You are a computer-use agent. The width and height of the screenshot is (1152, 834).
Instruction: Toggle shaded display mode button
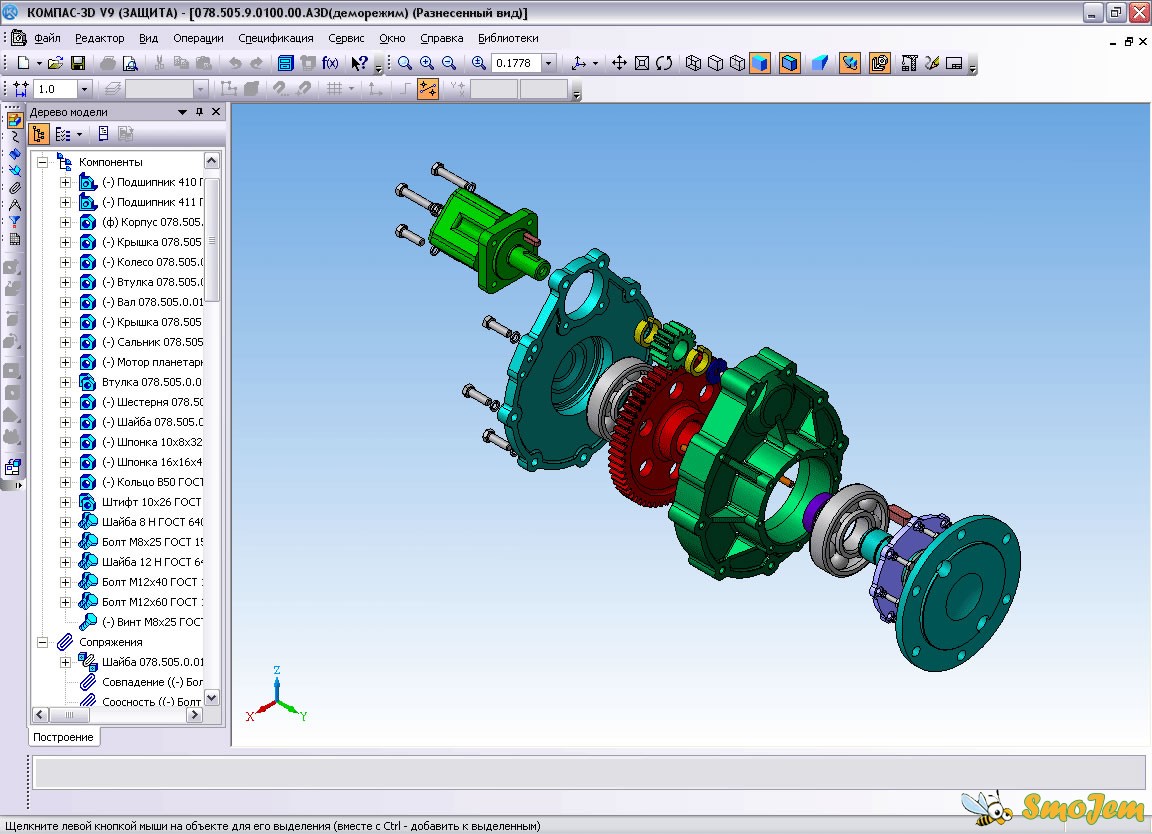click(x=760, y=63)
